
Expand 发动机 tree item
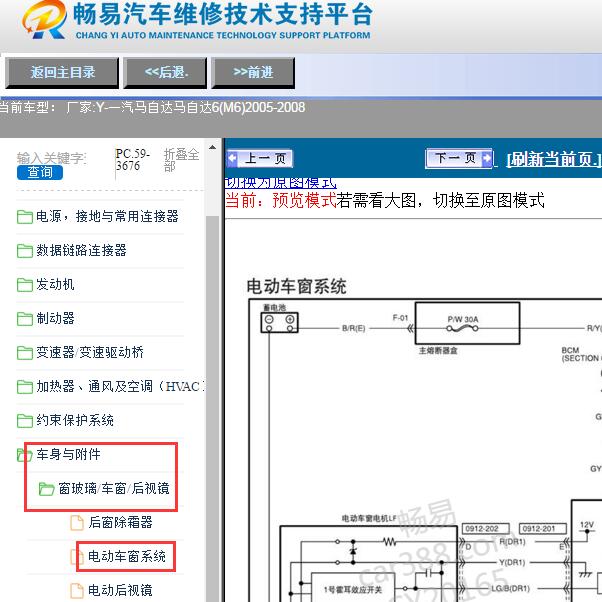(55, 284)
